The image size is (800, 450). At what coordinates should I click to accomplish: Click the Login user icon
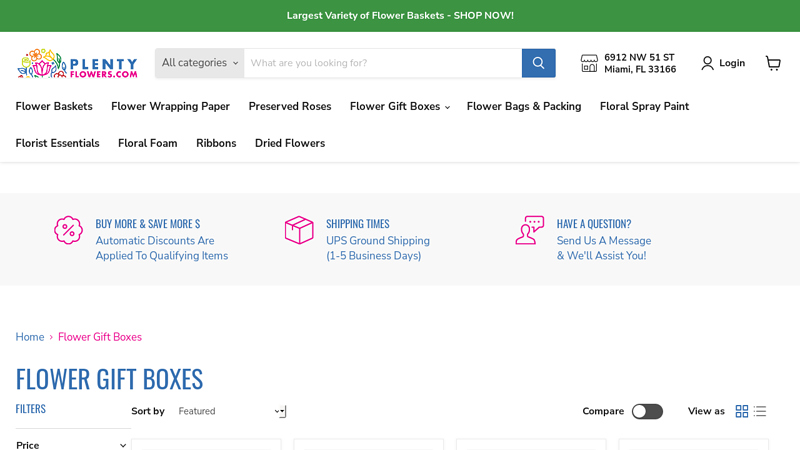(x=708, y=63)
